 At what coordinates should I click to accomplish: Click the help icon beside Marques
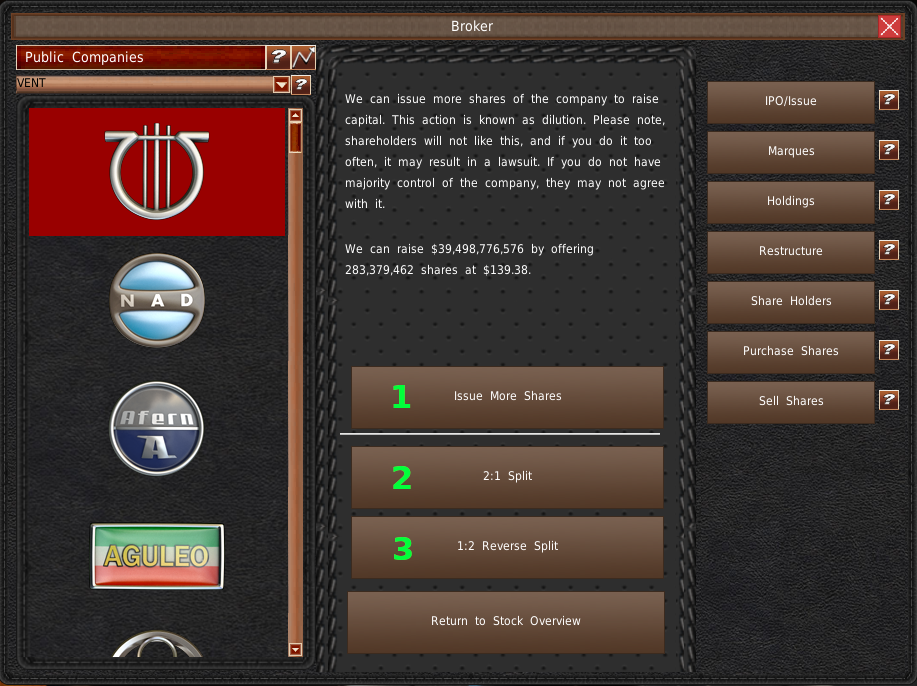(x=888, y=150)
